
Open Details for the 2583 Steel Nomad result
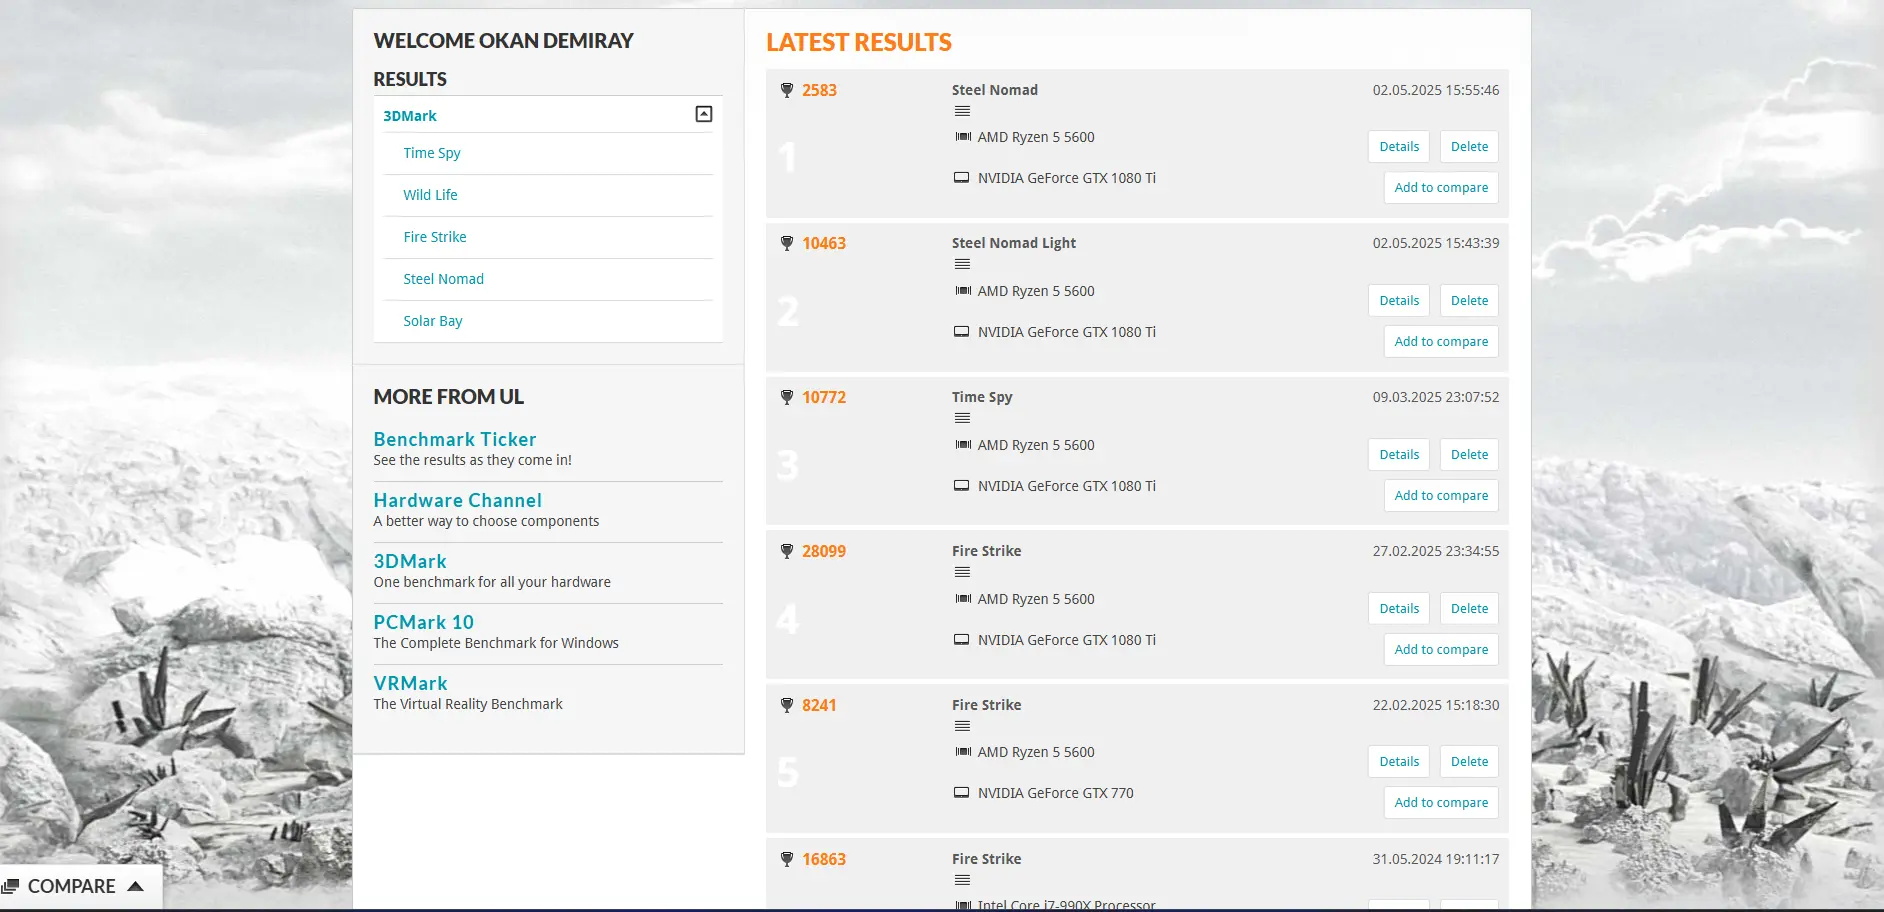coord(1399,147)
